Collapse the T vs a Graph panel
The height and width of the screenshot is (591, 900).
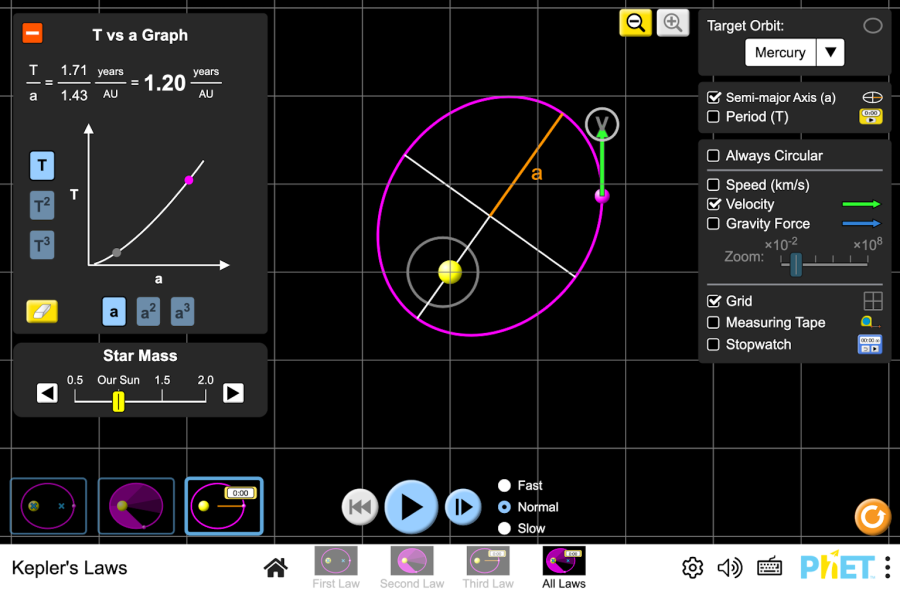[32, 34]
